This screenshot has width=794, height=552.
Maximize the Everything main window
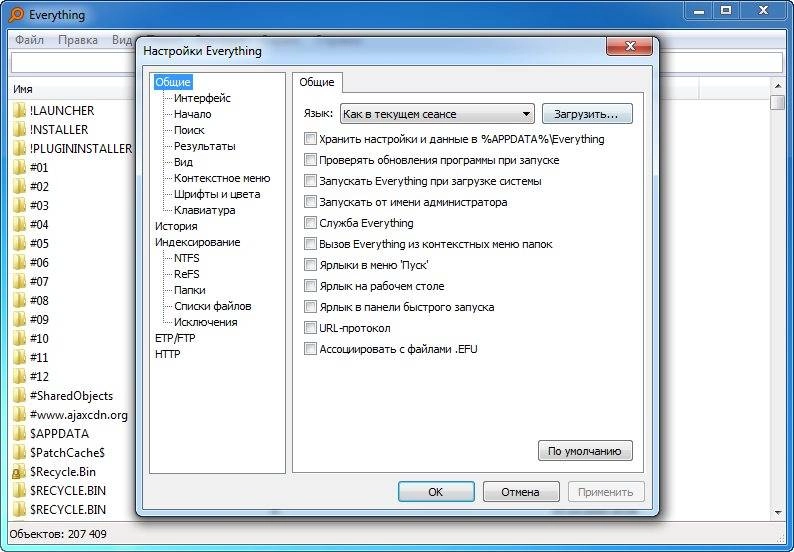pos(726,11)
